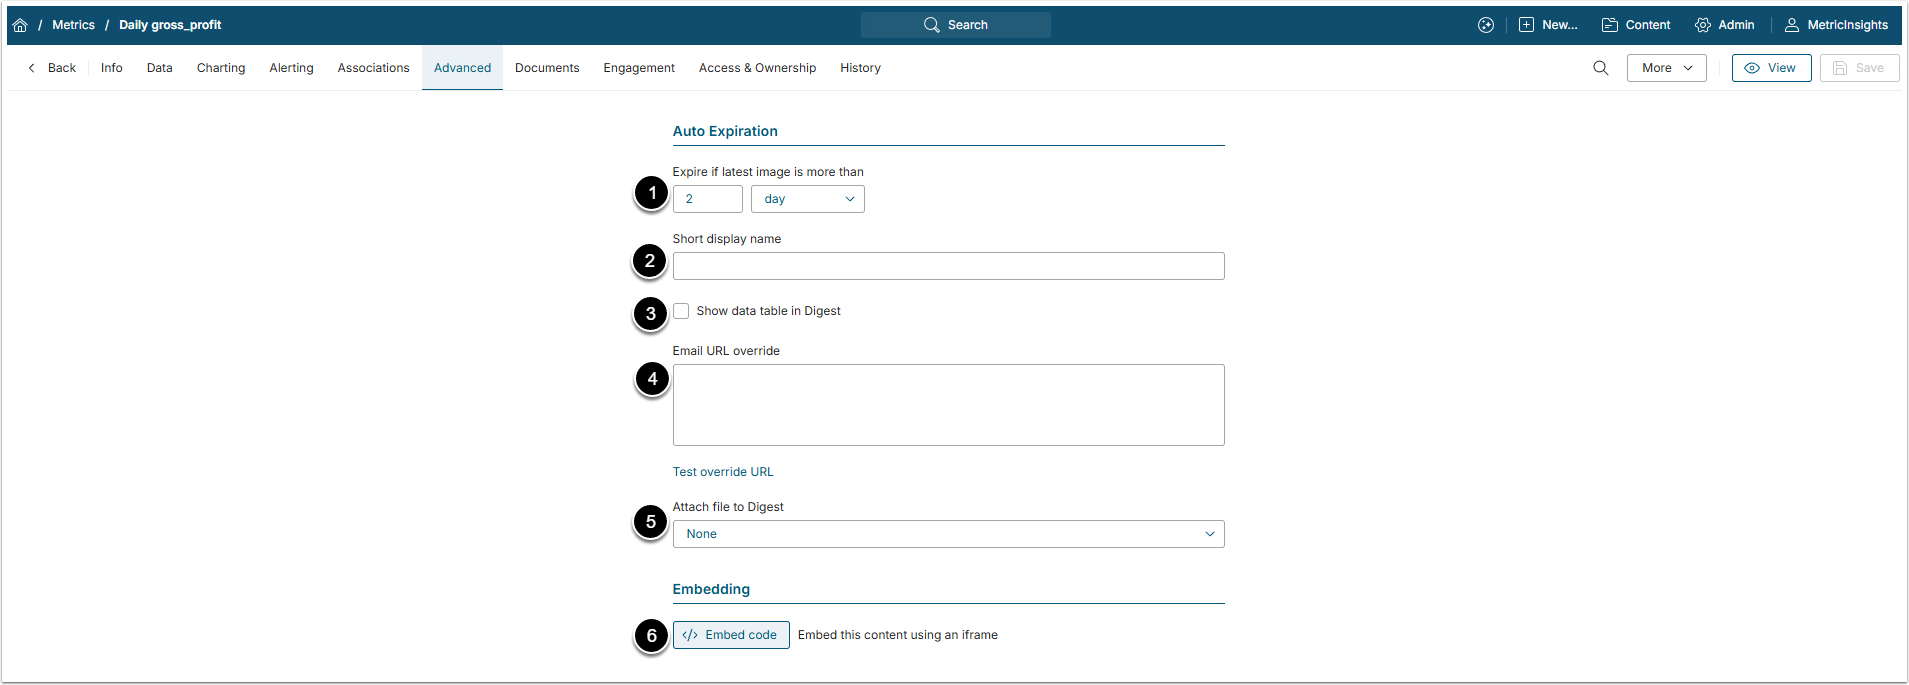Click the View button
1909x685 pixels.
pos(1771,68)
